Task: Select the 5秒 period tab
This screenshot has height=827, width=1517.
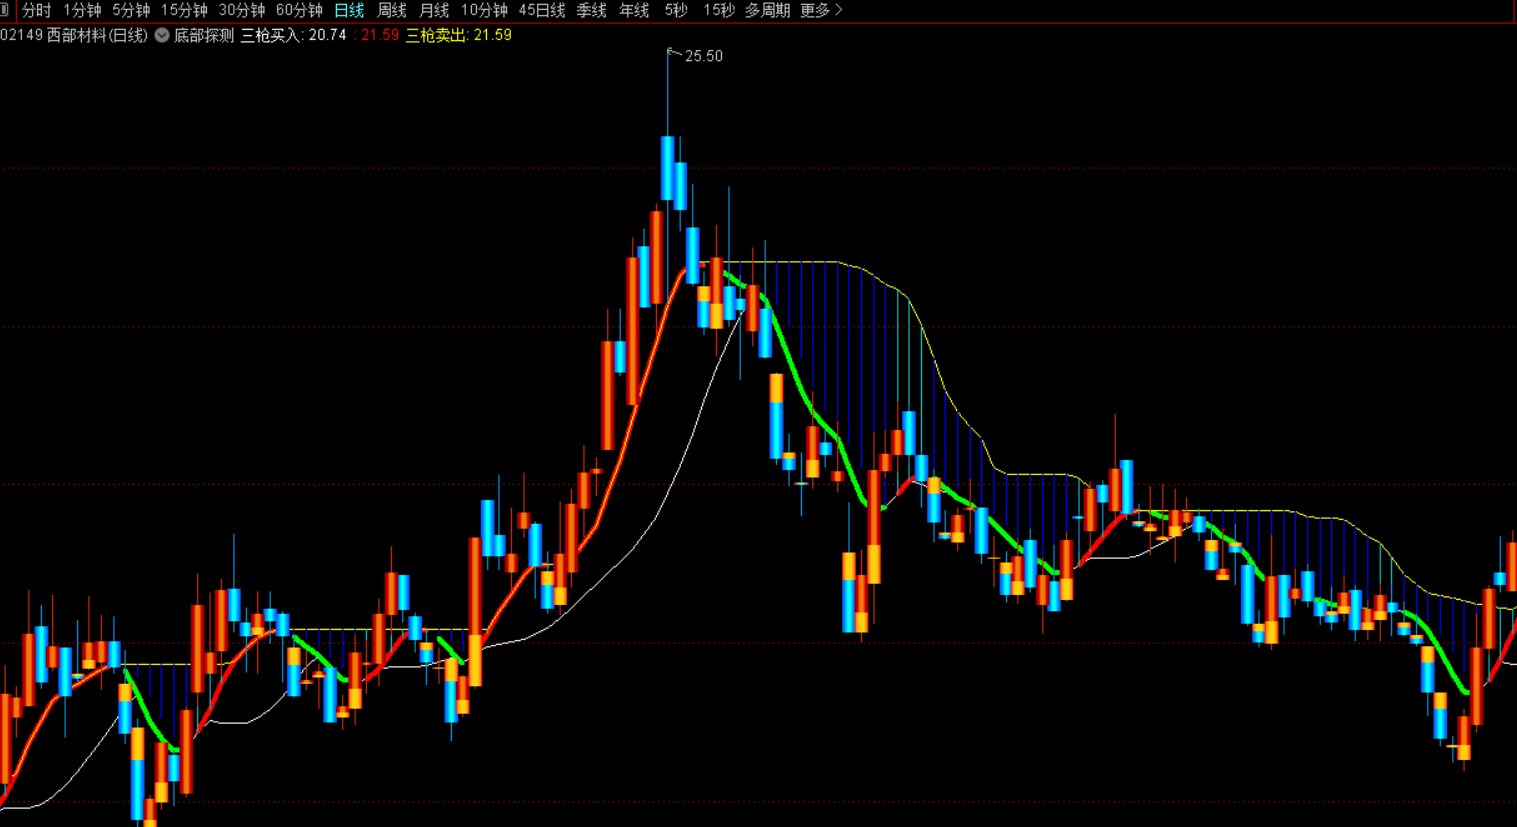Action: (676, 10)
